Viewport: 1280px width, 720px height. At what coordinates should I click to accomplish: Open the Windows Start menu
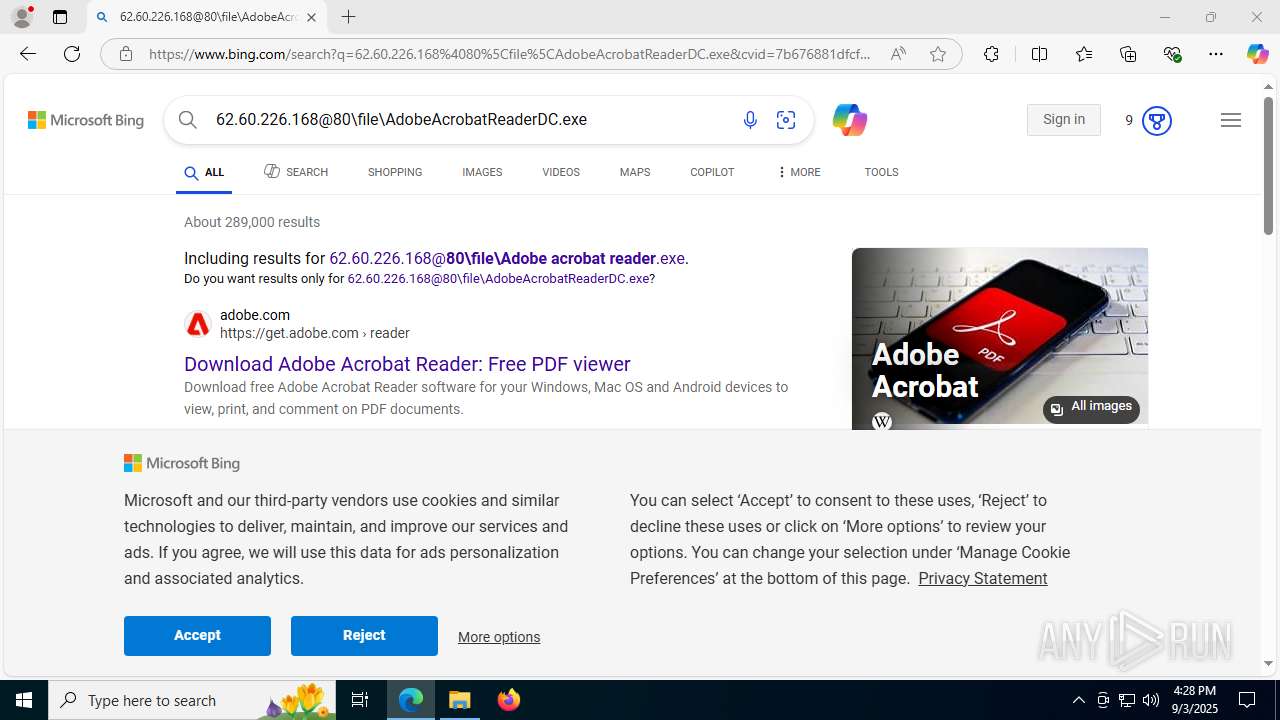point(24,700)
